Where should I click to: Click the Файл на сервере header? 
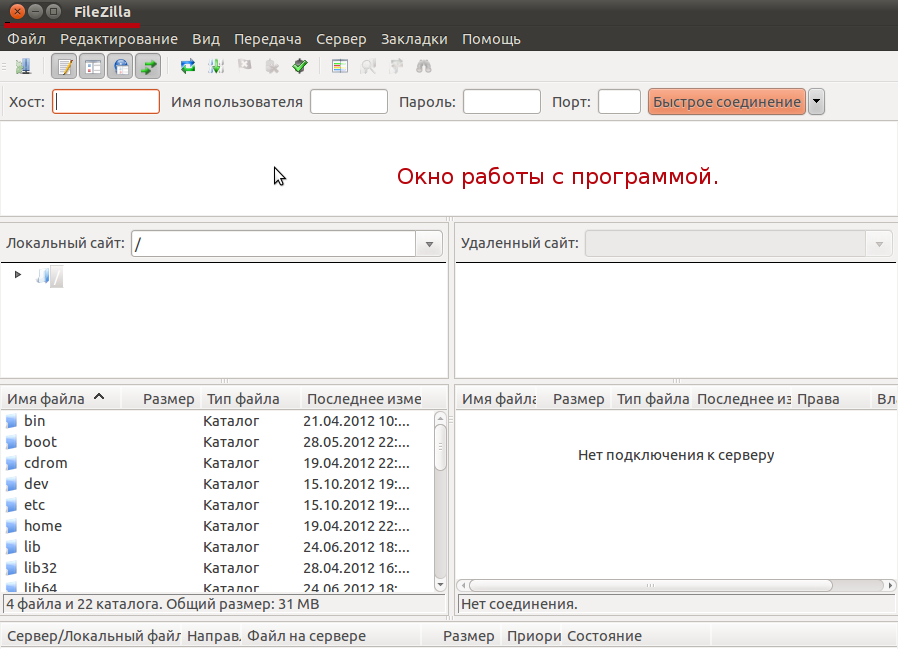click(x=306, y=636)
